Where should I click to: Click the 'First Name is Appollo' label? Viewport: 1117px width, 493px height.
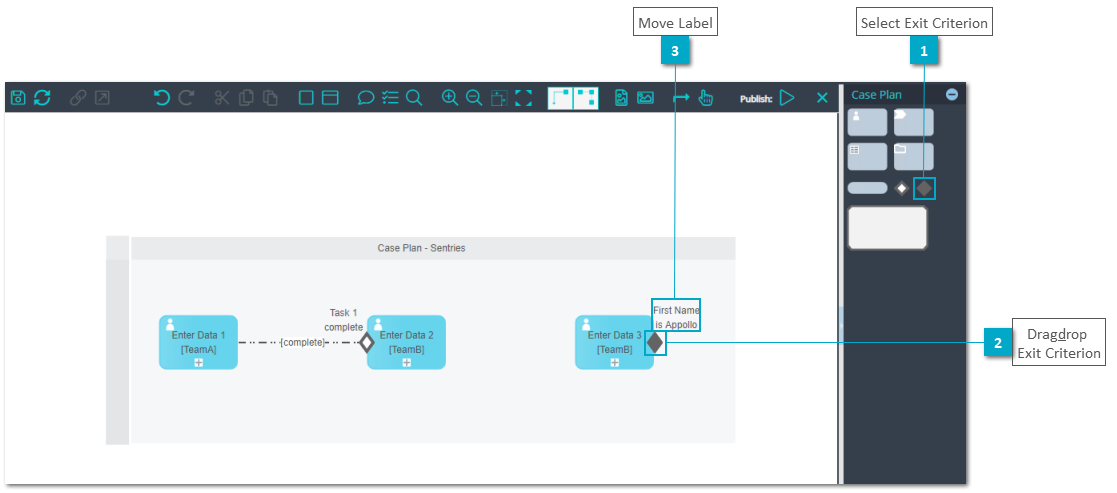tap(676, 317)
